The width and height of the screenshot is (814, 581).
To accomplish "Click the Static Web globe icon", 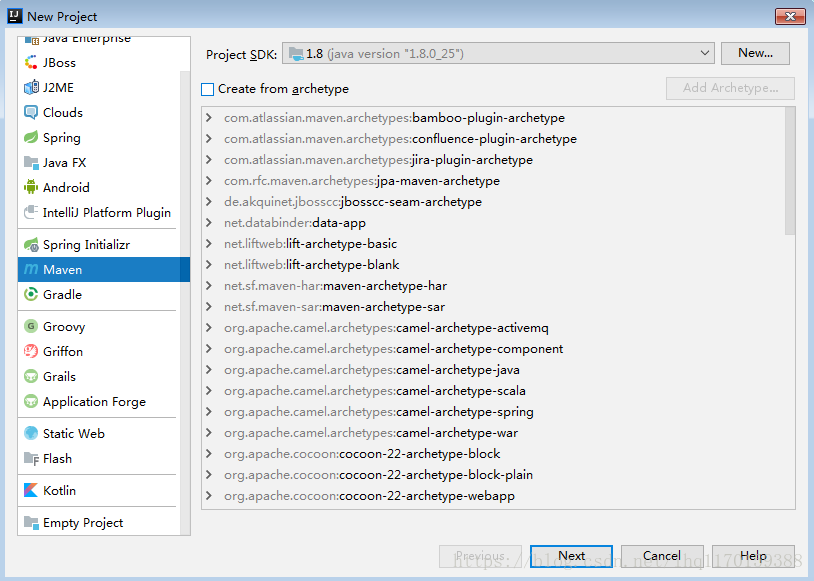I will pos(31,433).
